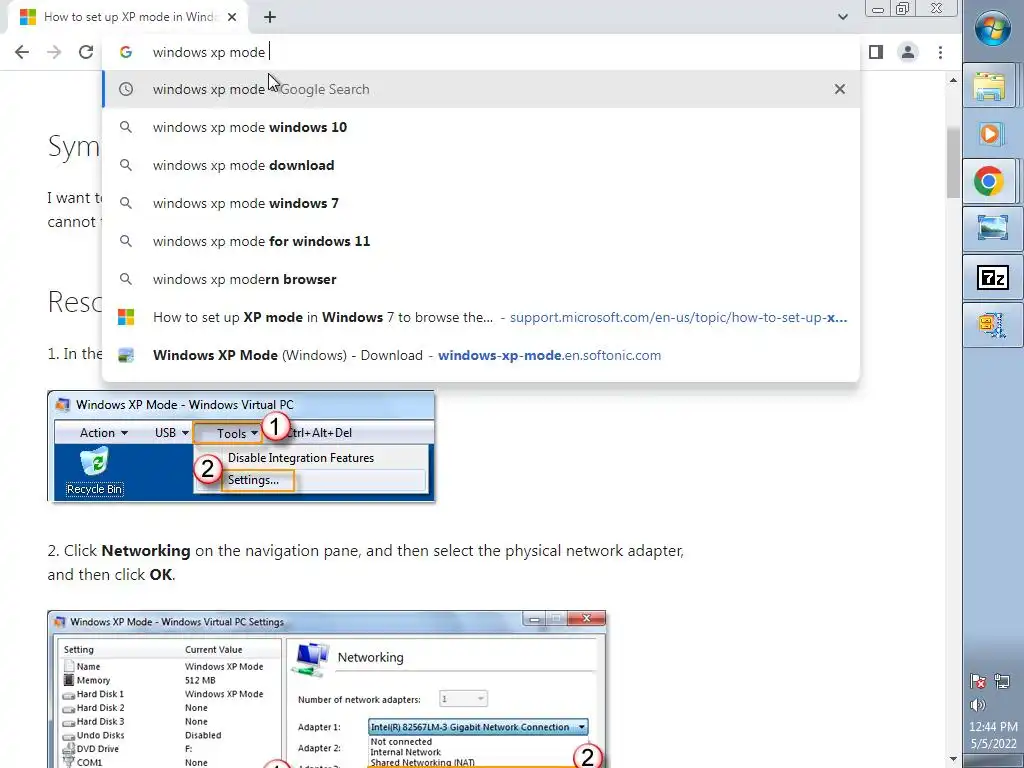Choose suggestion 'windows xp mode download'

481,165
